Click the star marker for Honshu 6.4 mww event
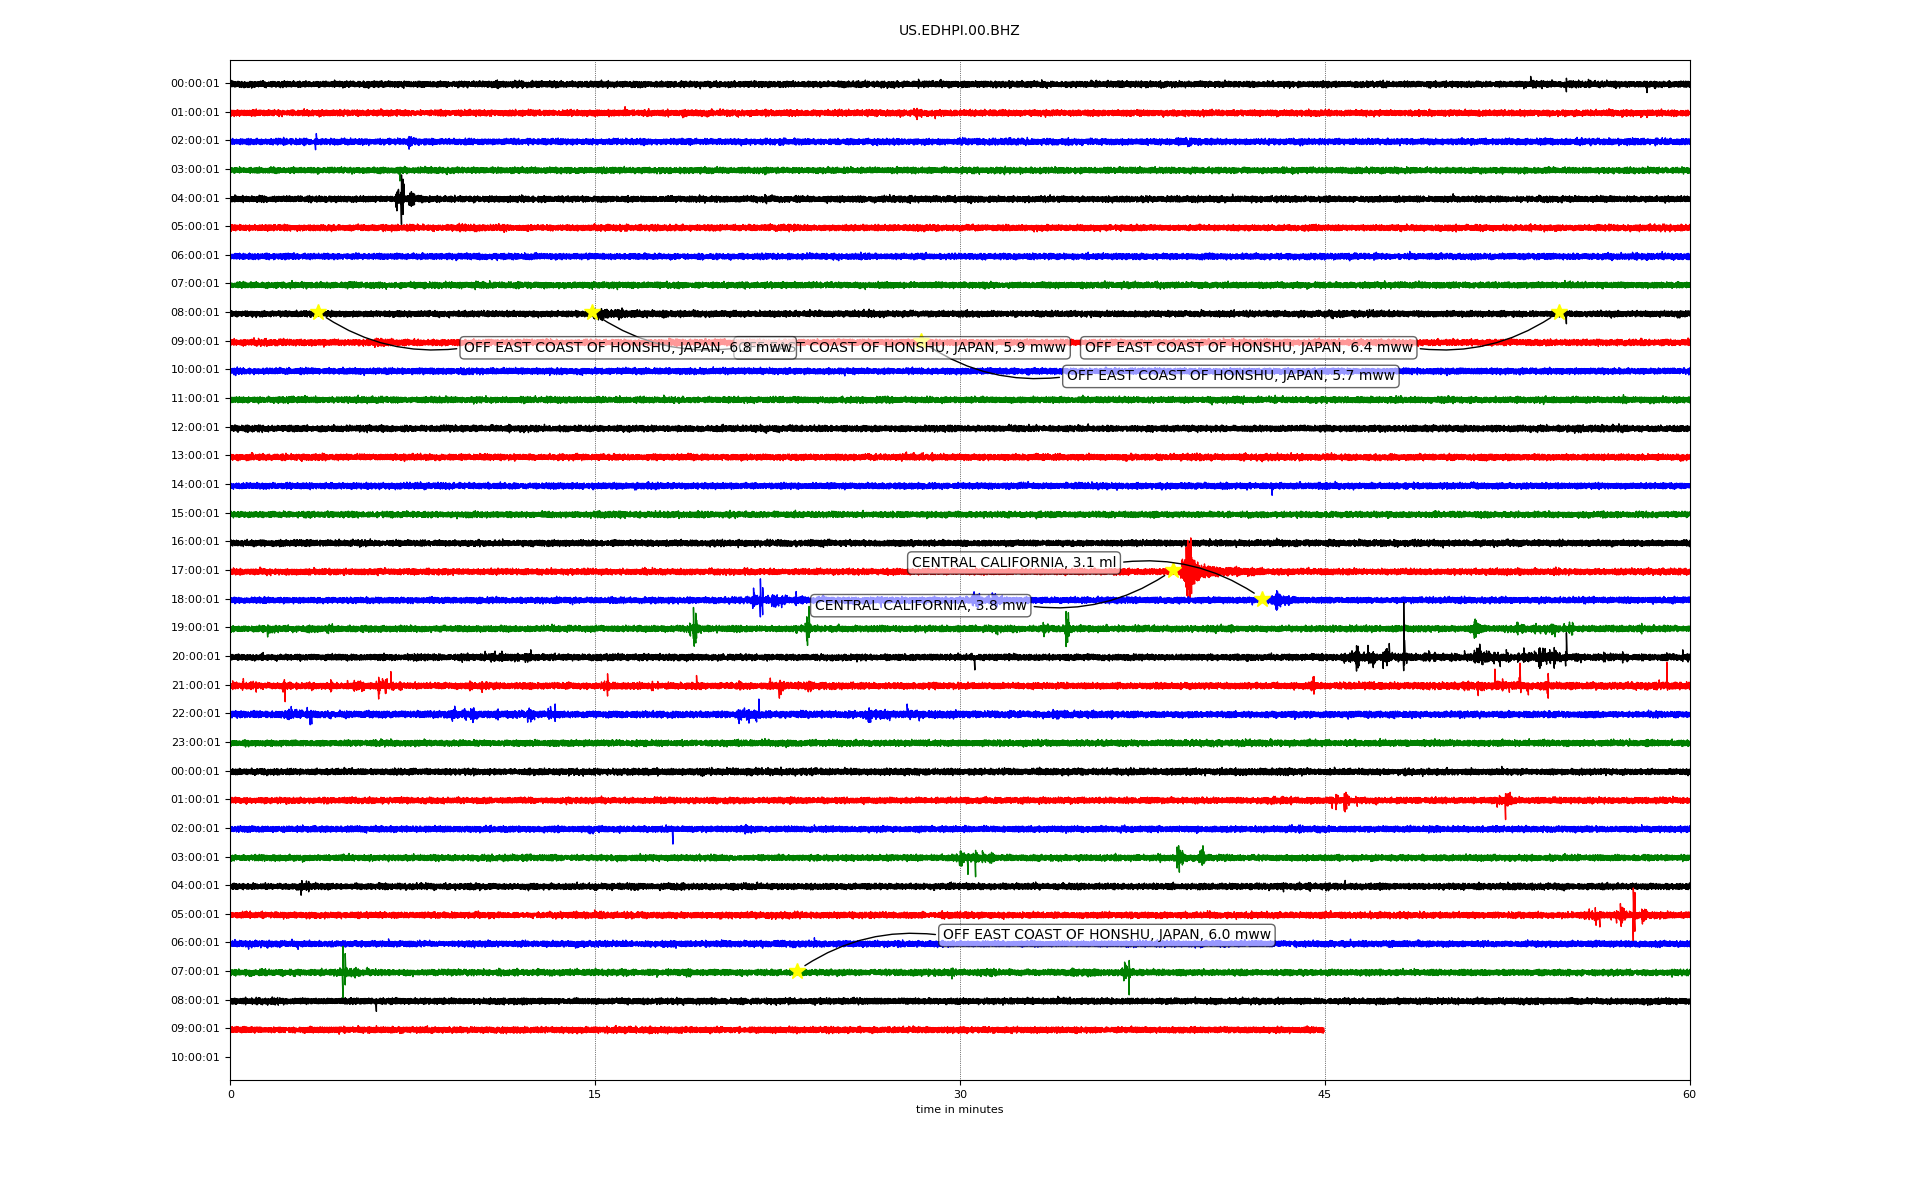The image size is (1920, 1200). coord(1558,312)
